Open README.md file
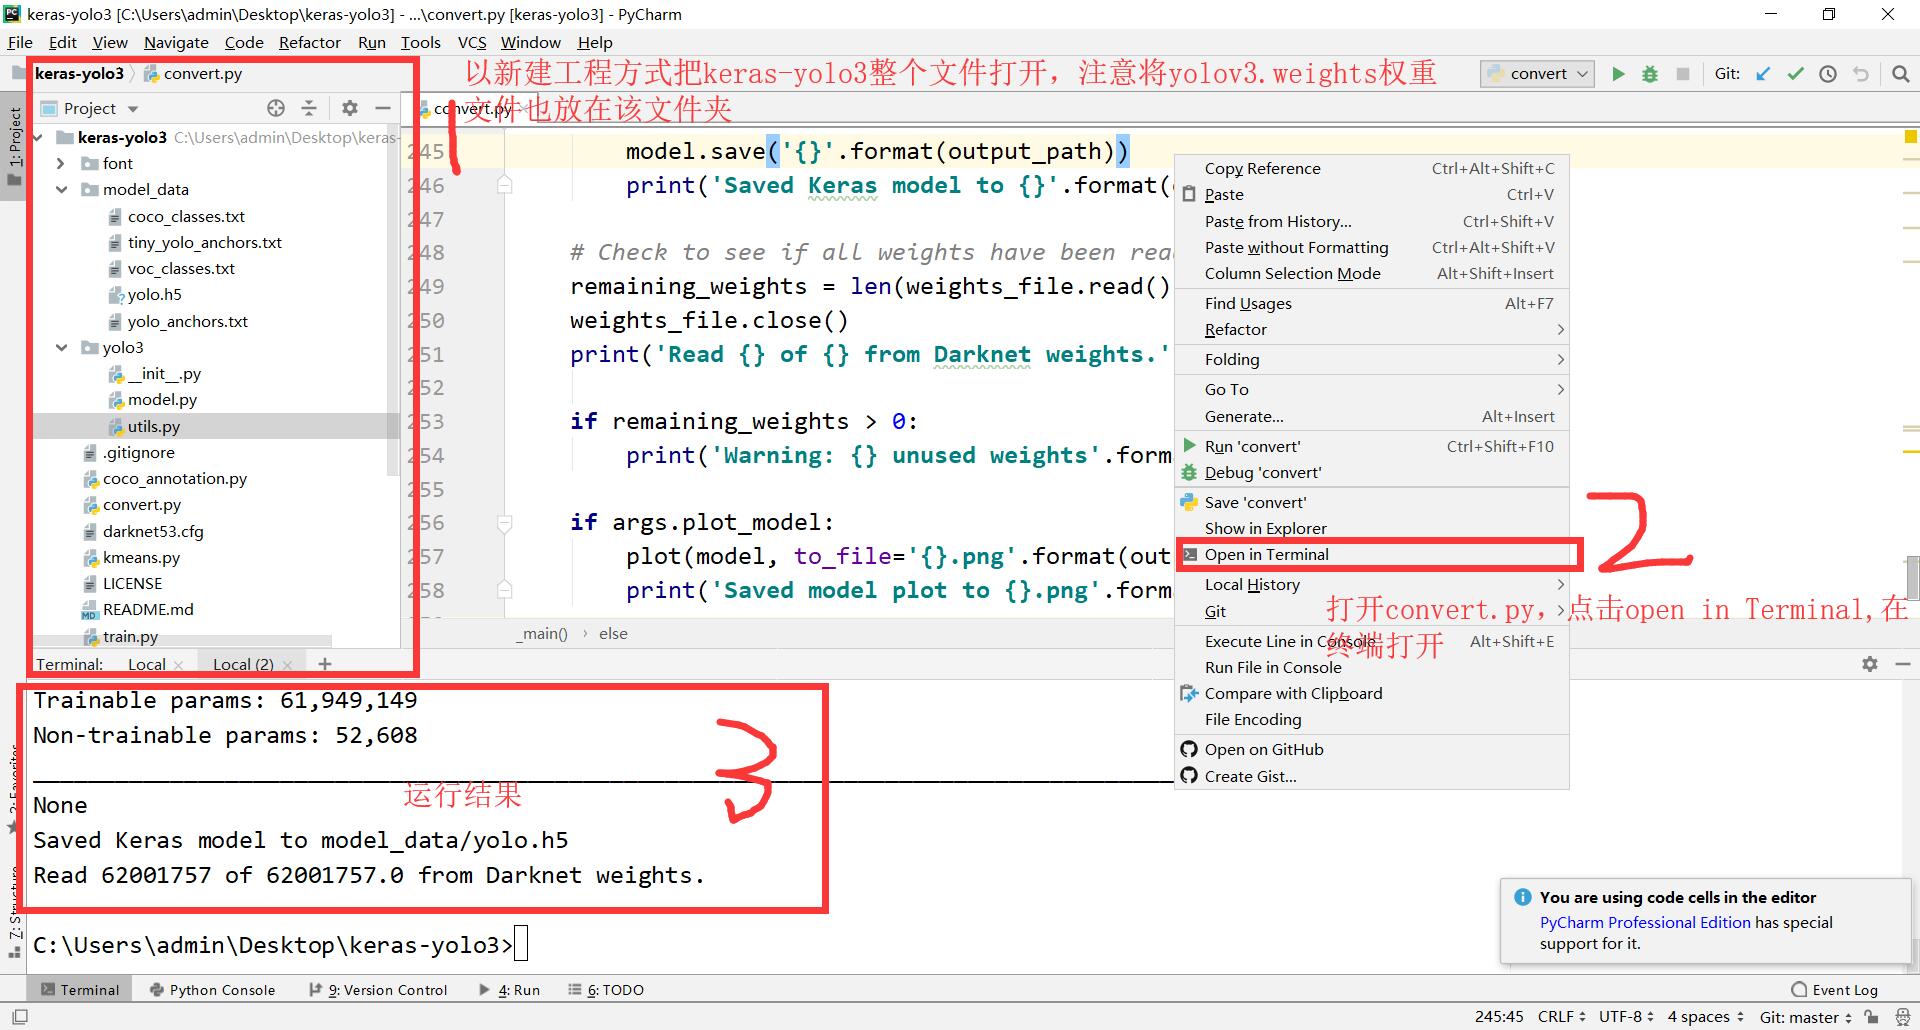The height and width of the screenshot is (1030, 1920). point(148,610)
